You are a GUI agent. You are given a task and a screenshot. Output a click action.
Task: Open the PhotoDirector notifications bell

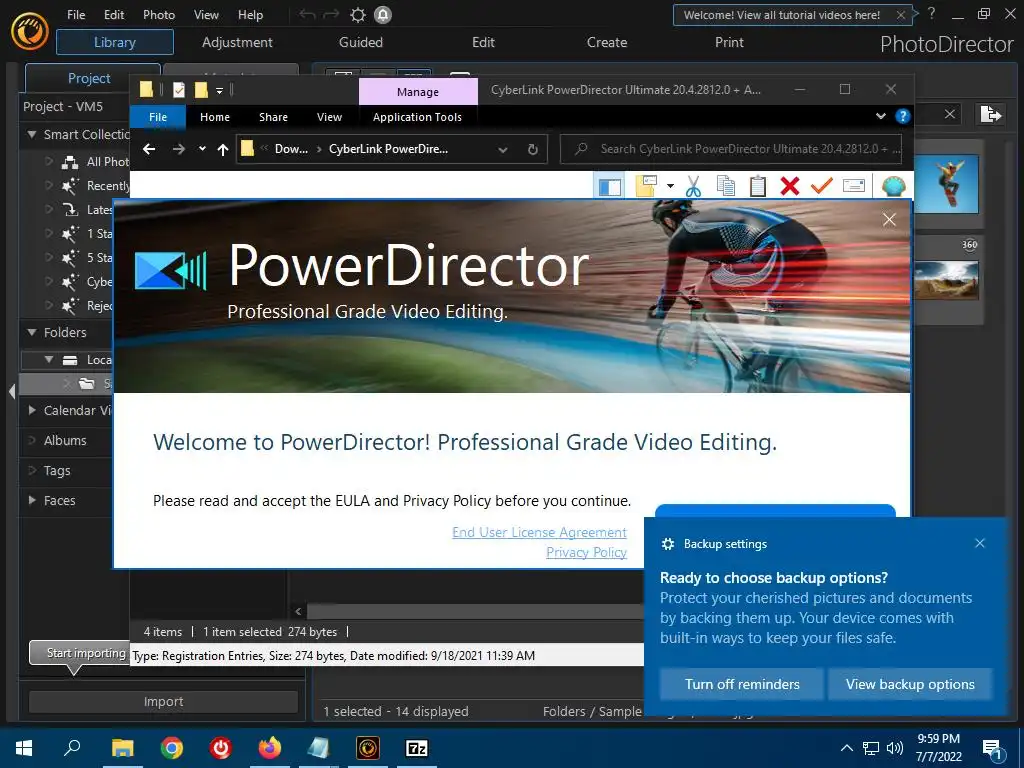tap(383, 14)
